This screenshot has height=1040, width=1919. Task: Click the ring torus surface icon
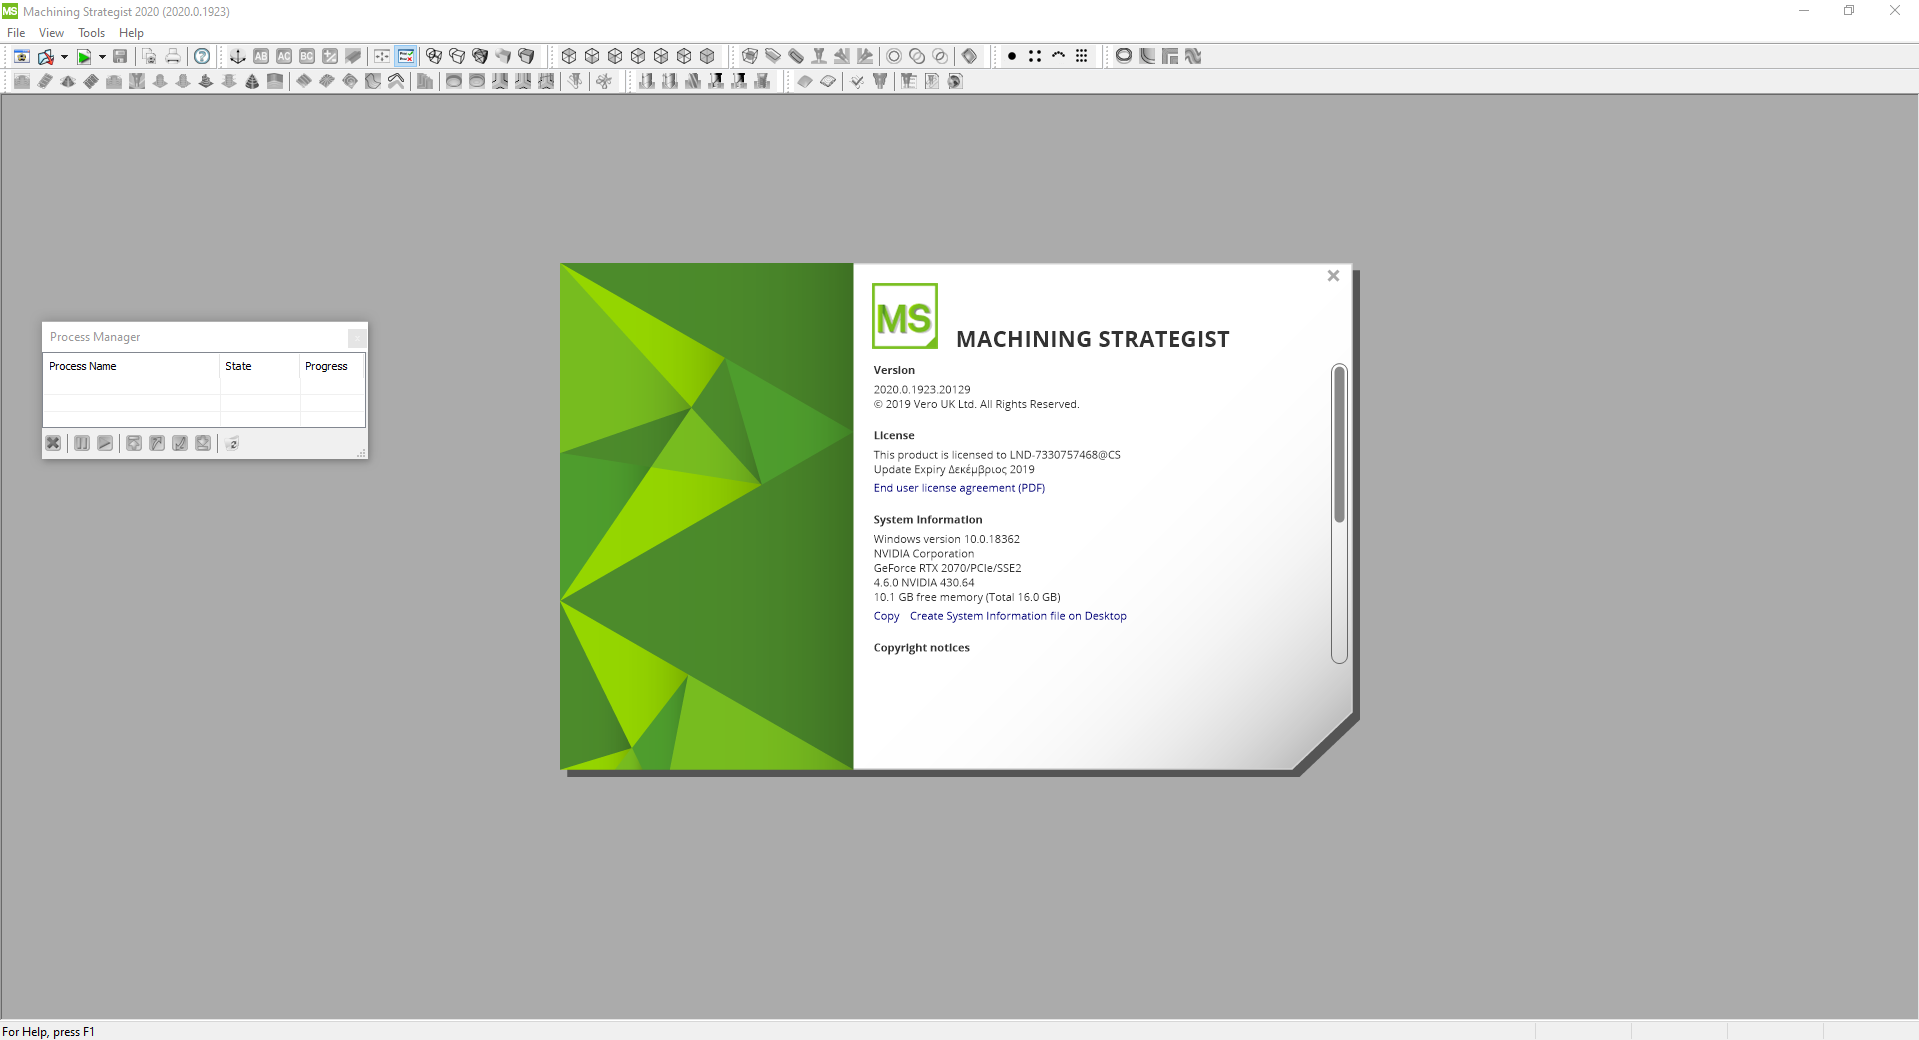coord(1124,56)
